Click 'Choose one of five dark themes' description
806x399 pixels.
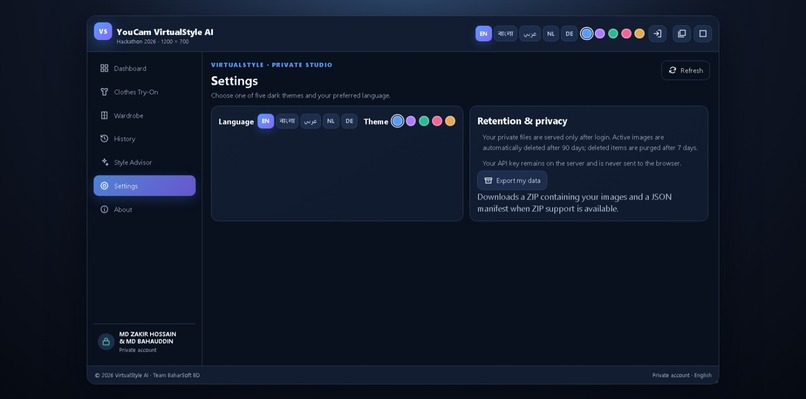(x=301, y=96)
